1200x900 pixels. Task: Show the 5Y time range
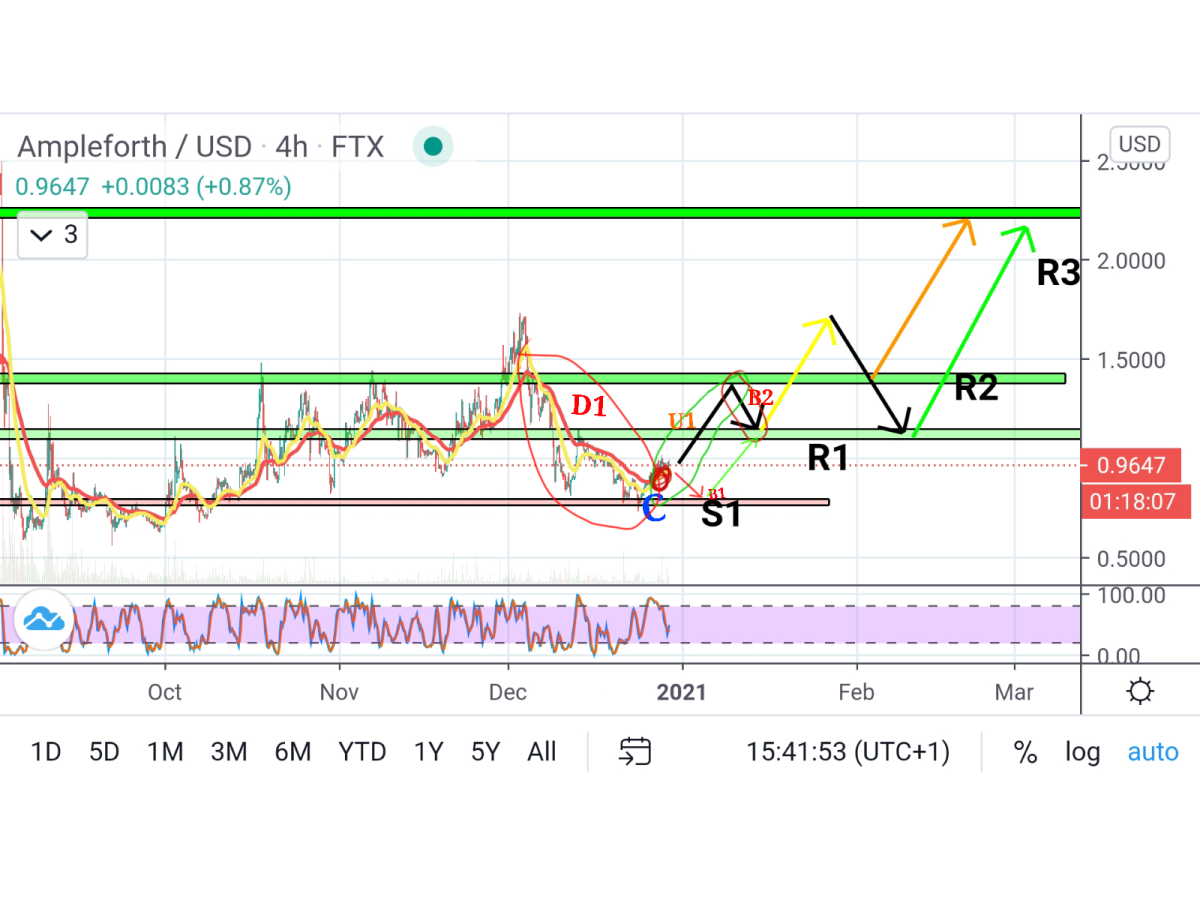coord(486,752)
